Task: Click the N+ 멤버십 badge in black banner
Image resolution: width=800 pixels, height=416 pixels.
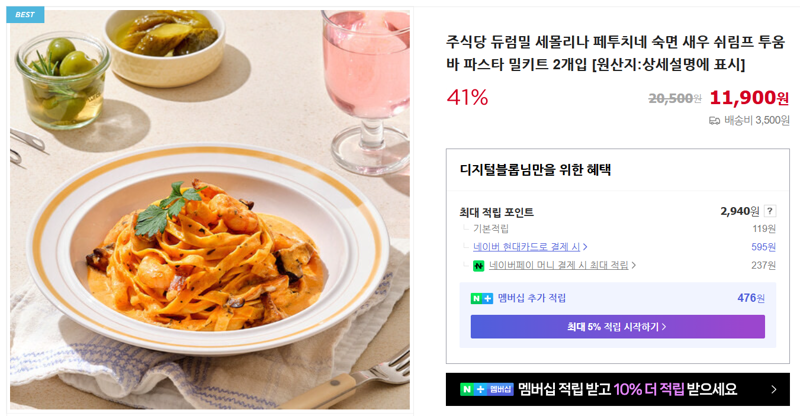Action: pyautogui.click(x=486, y=389)
